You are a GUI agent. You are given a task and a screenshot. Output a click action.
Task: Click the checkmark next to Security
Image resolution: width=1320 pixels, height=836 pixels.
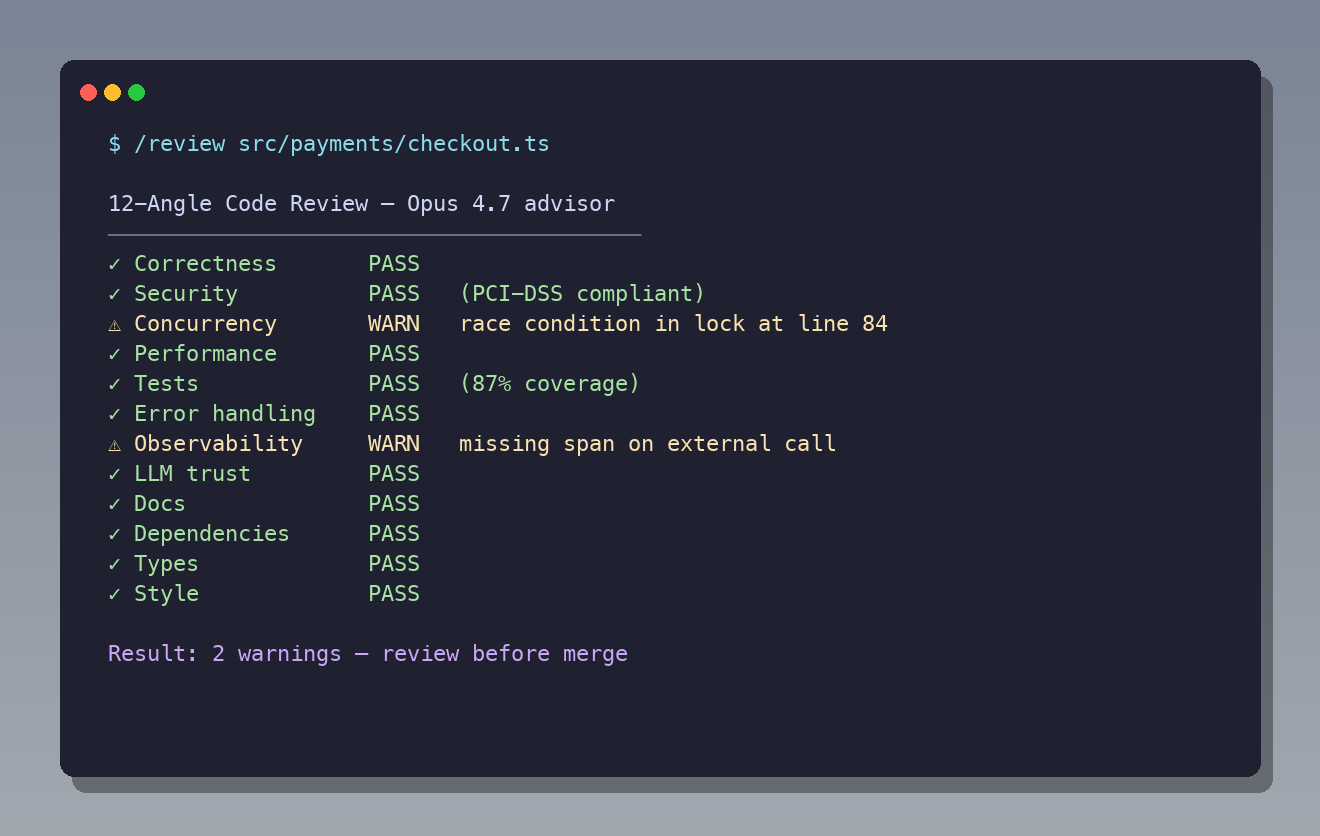click(114, 294)
